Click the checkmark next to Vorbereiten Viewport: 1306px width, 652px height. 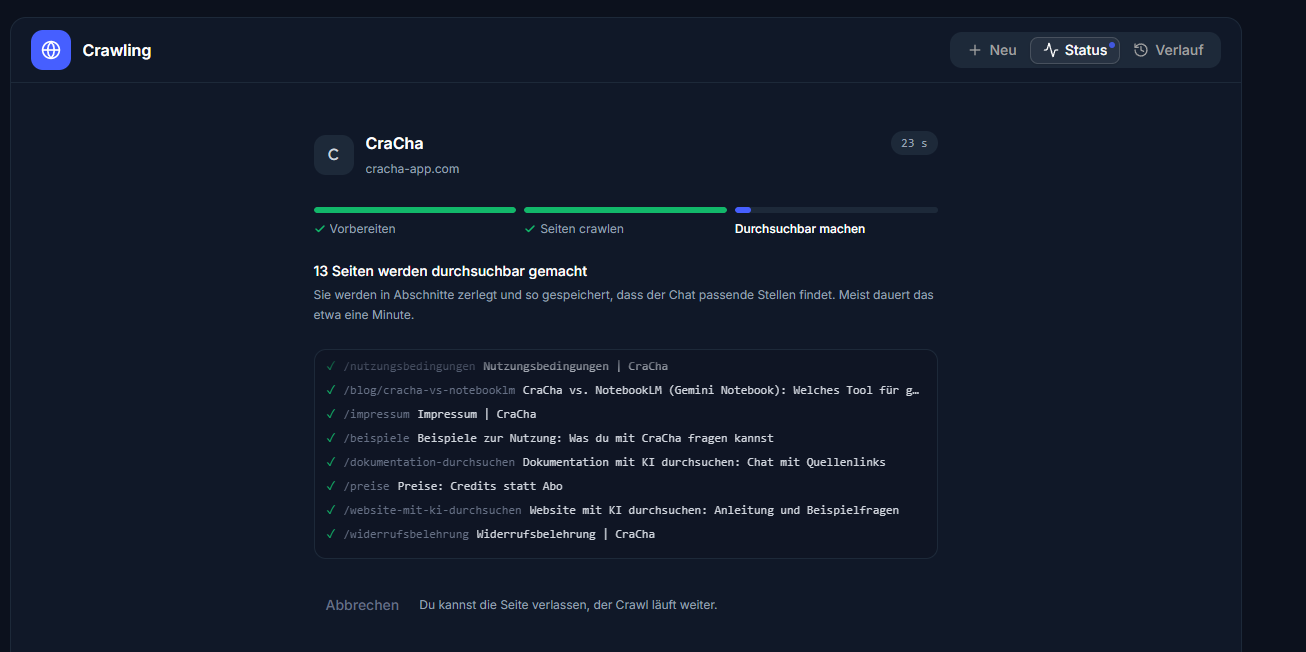320,229
